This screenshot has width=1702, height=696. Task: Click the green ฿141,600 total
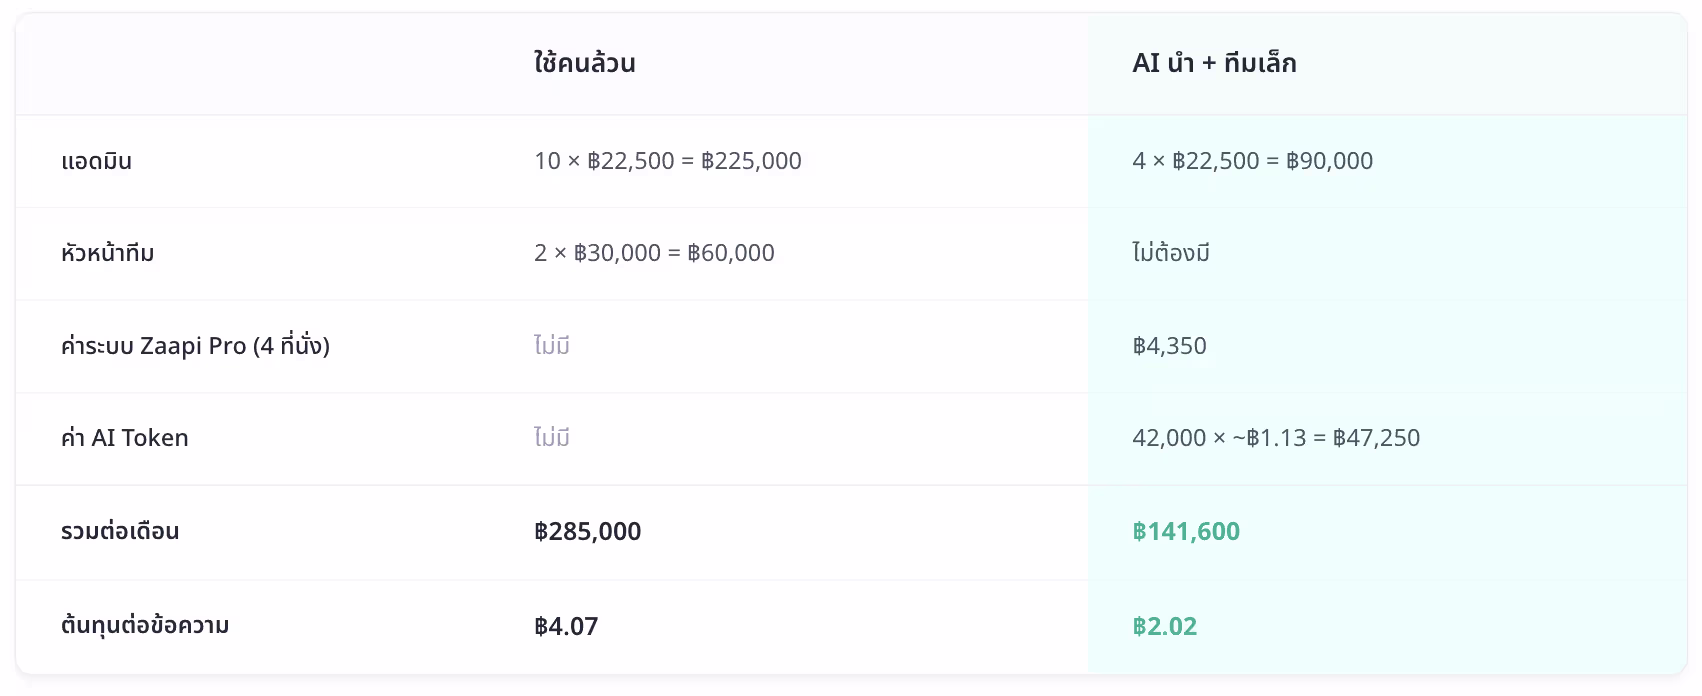click(x=1186, y=531)
